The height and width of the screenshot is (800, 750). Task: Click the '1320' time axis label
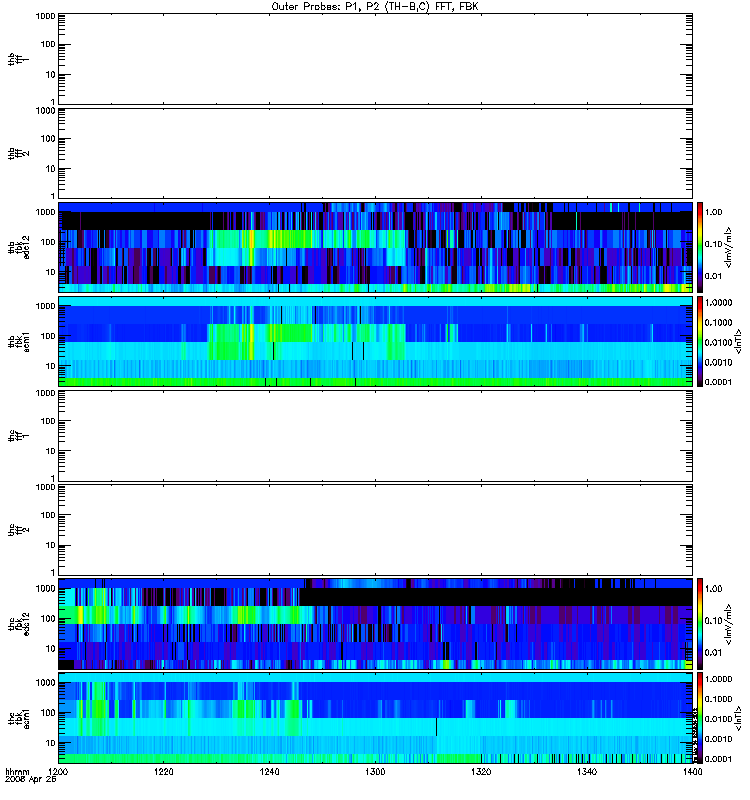coord(481,772)
